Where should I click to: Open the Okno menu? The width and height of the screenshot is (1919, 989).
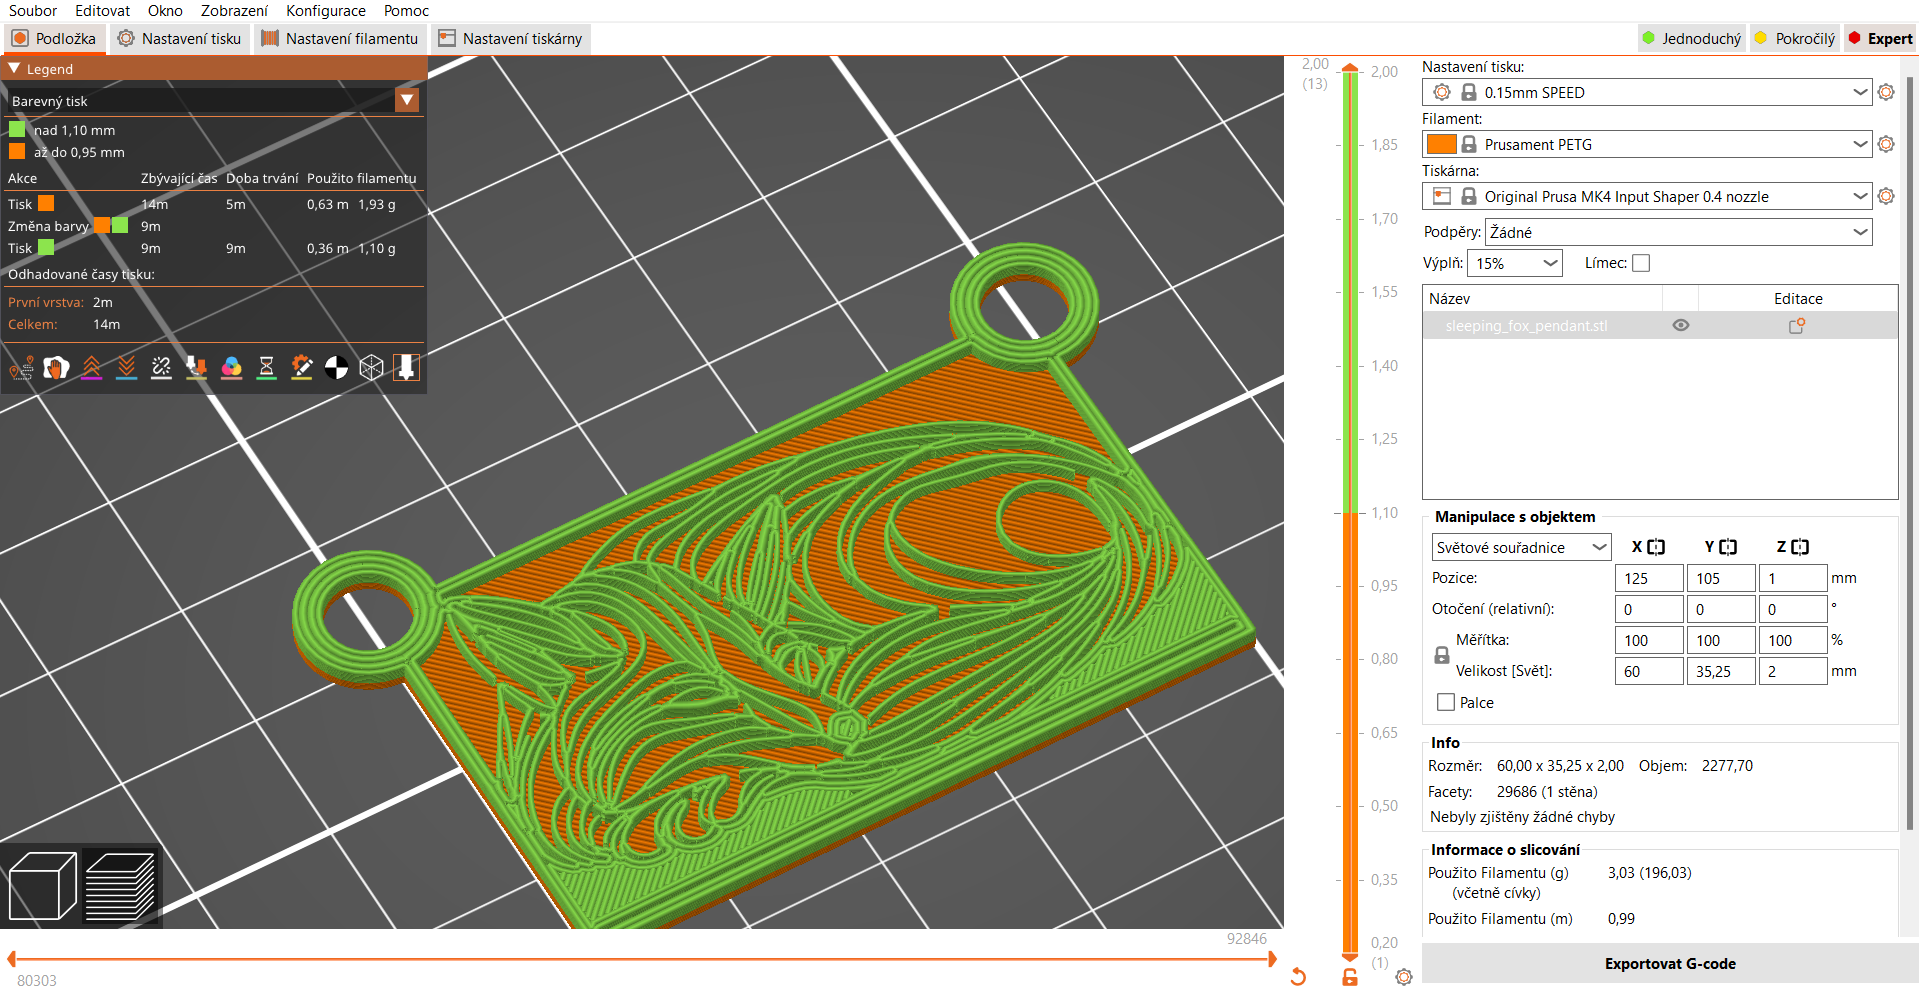(165, 11)
